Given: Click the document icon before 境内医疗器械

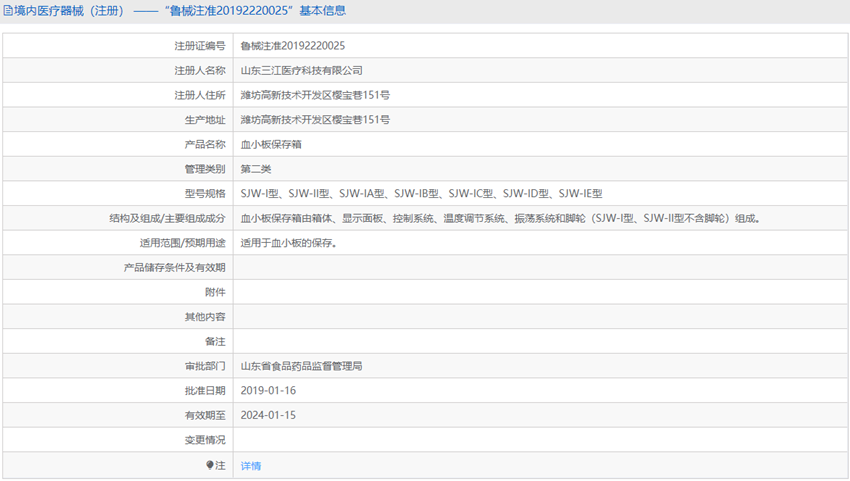Looking at the screenshot, I should pos(8,11).
